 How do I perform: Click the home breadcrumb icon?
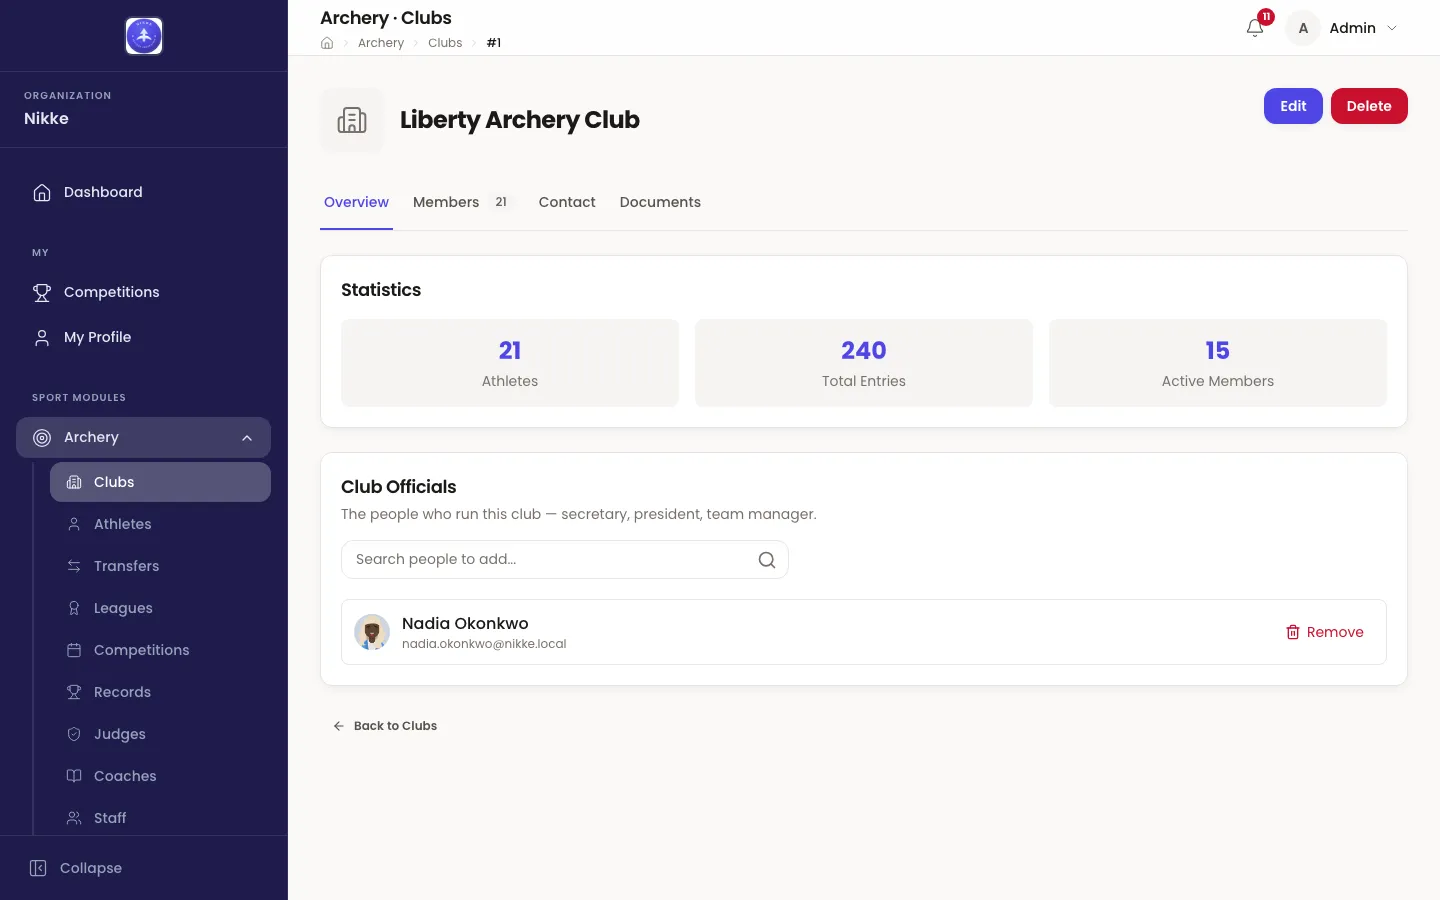pos(327,43)
